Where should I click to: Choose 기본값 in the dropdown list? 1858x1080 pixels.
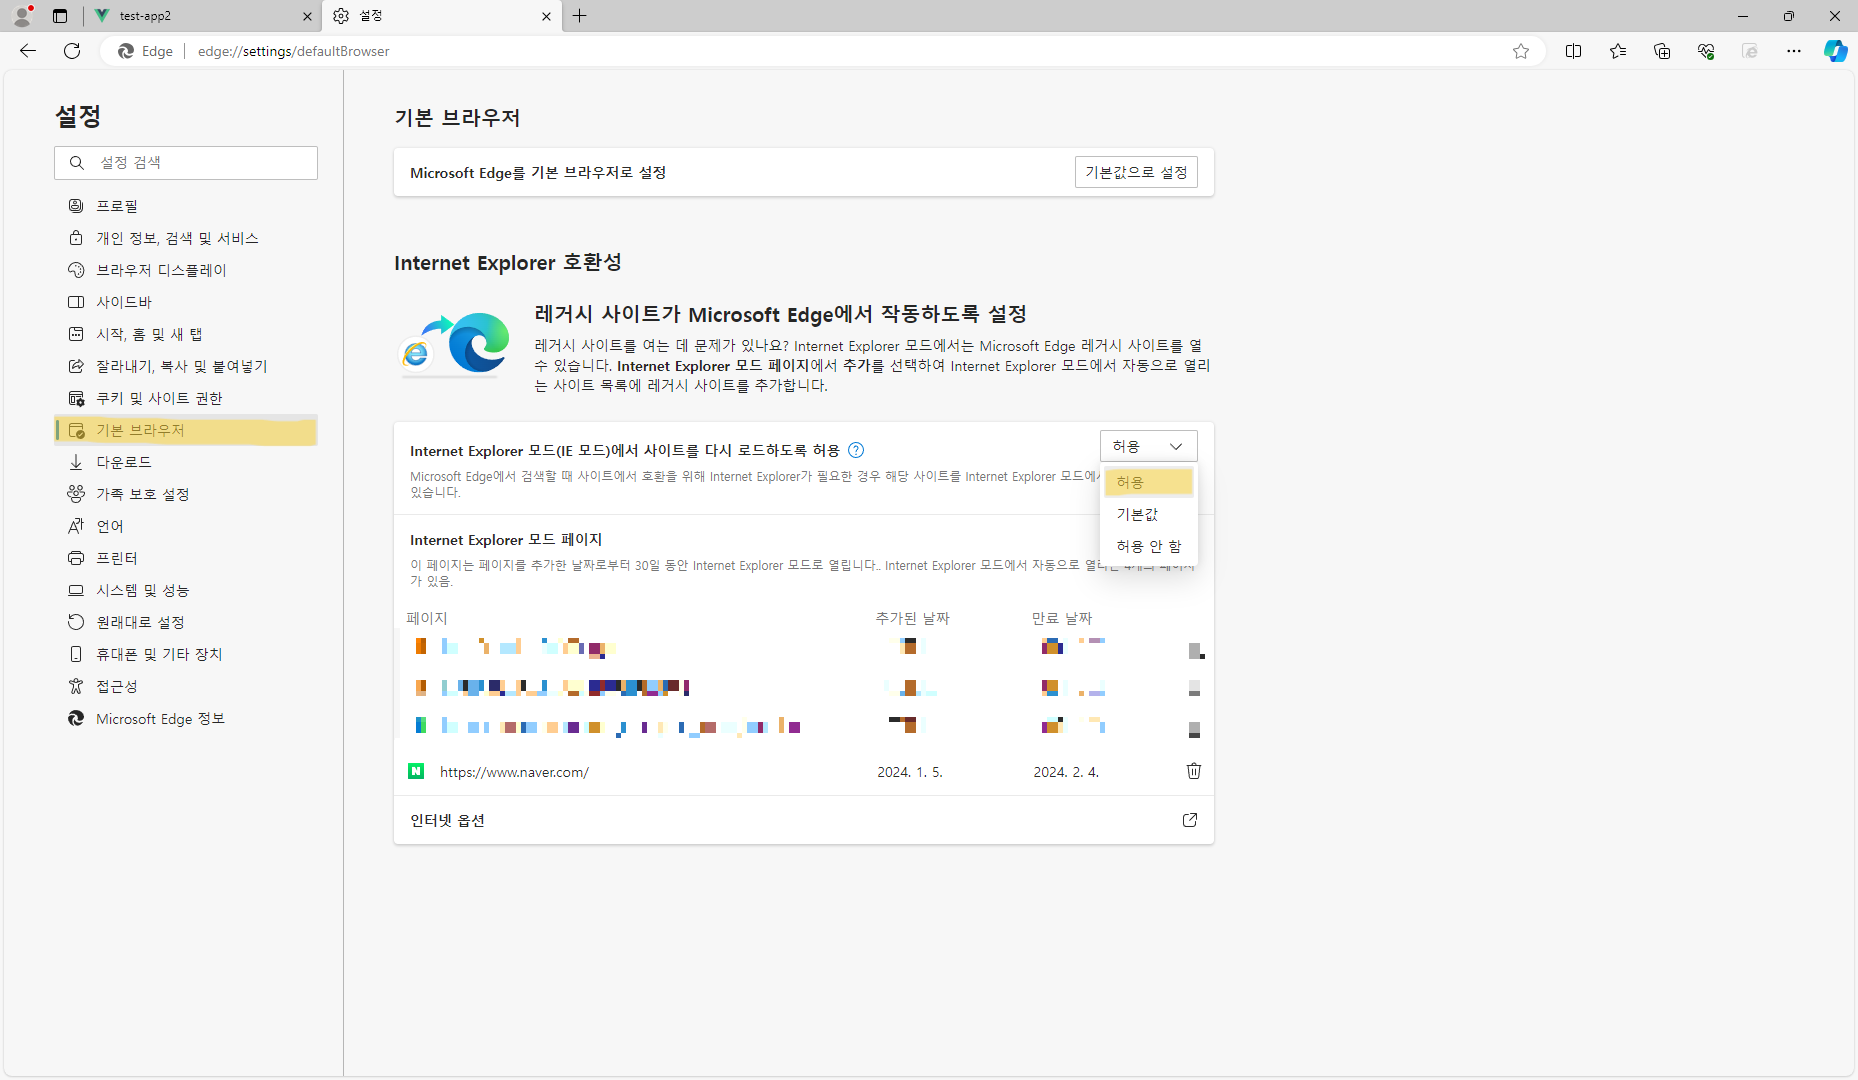click(1148, 514)
